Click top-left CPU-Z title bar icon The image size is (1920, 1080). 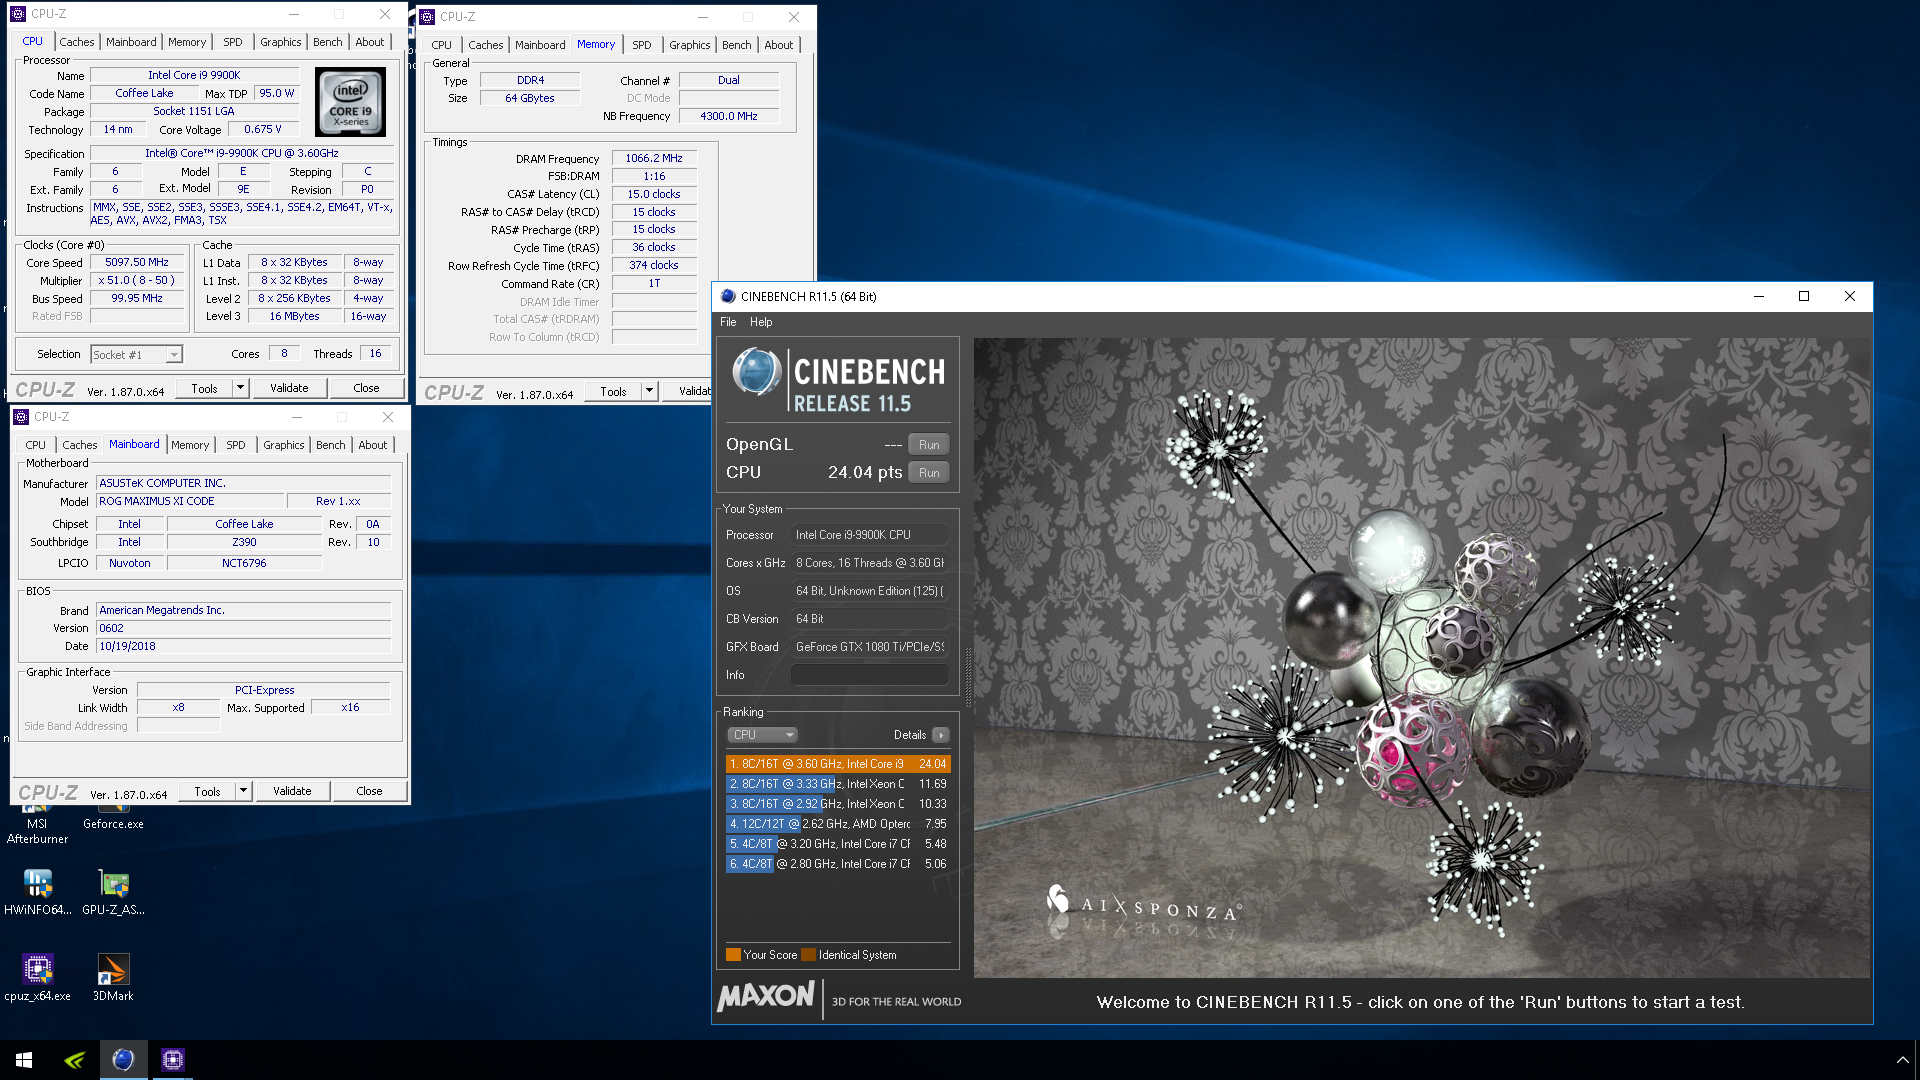pyautogui.click(x=18, y=14)
